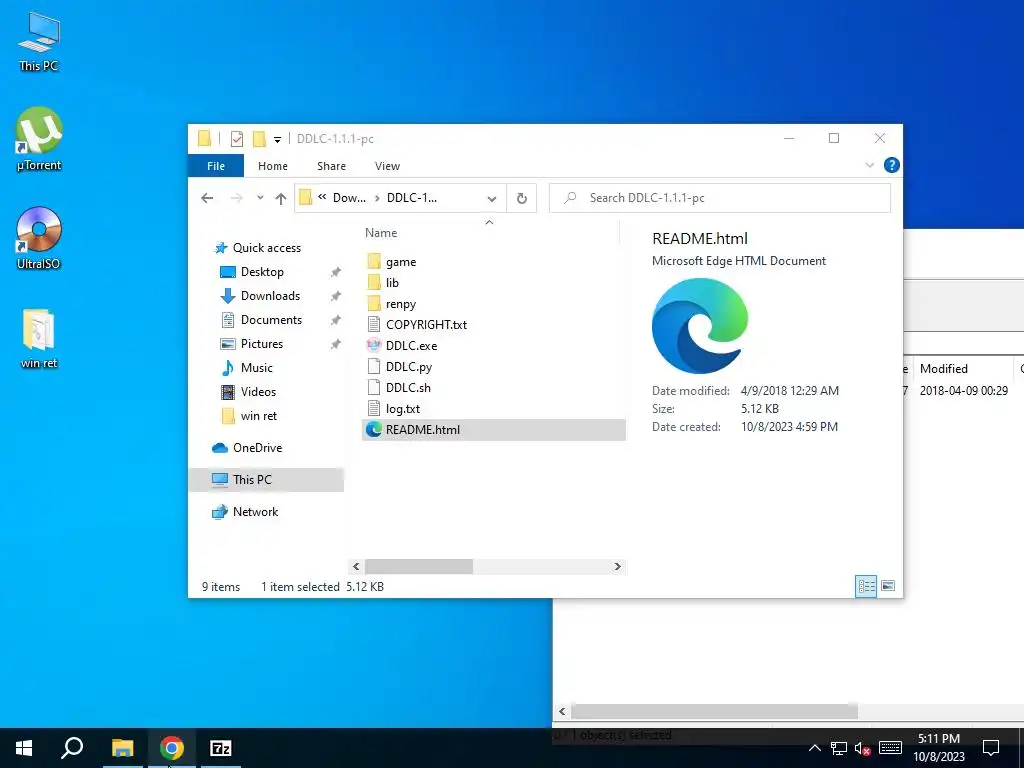Screen dimensions: 1024x768
Task: Switch to the Home ribbon tab
Action: pos(272,166)
